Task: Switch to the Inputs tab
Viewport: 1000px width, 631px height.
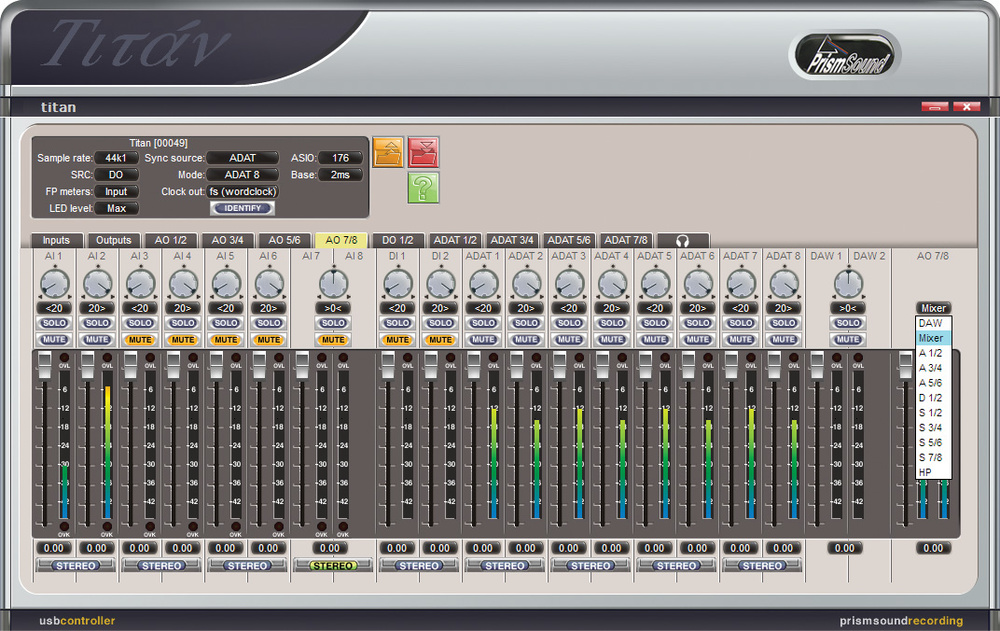Action: tap(56, 241)
